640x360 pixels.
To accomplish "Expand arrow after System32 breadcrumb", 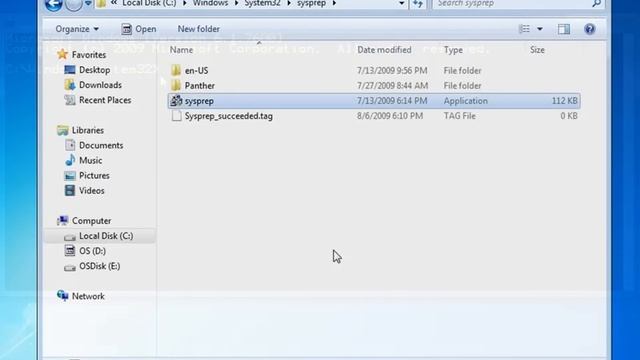I will [x=289, y=4].
